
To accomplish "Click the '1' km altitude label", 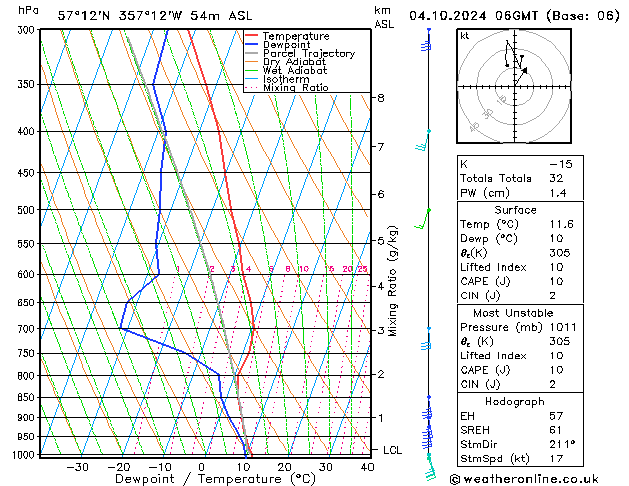I will click(381, 418).
